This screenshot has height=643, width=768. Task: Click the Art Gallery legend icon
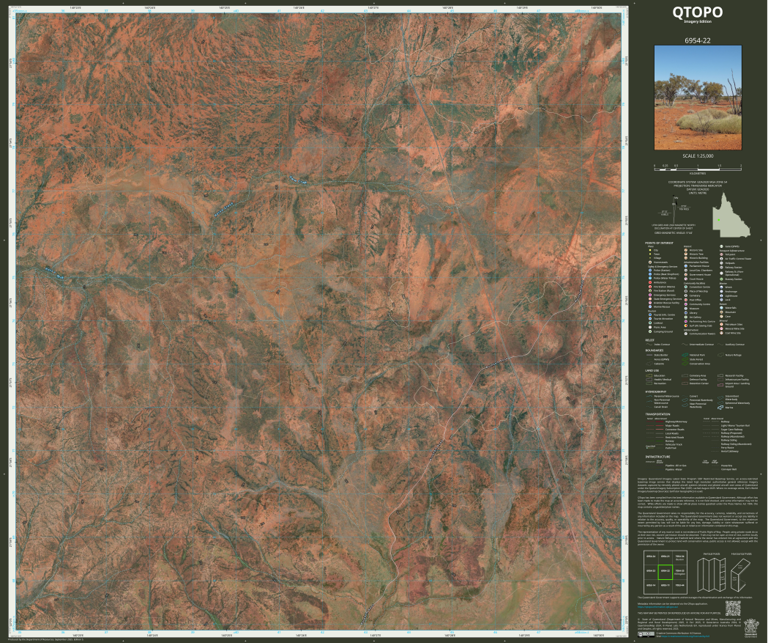(x=686, y=317)
